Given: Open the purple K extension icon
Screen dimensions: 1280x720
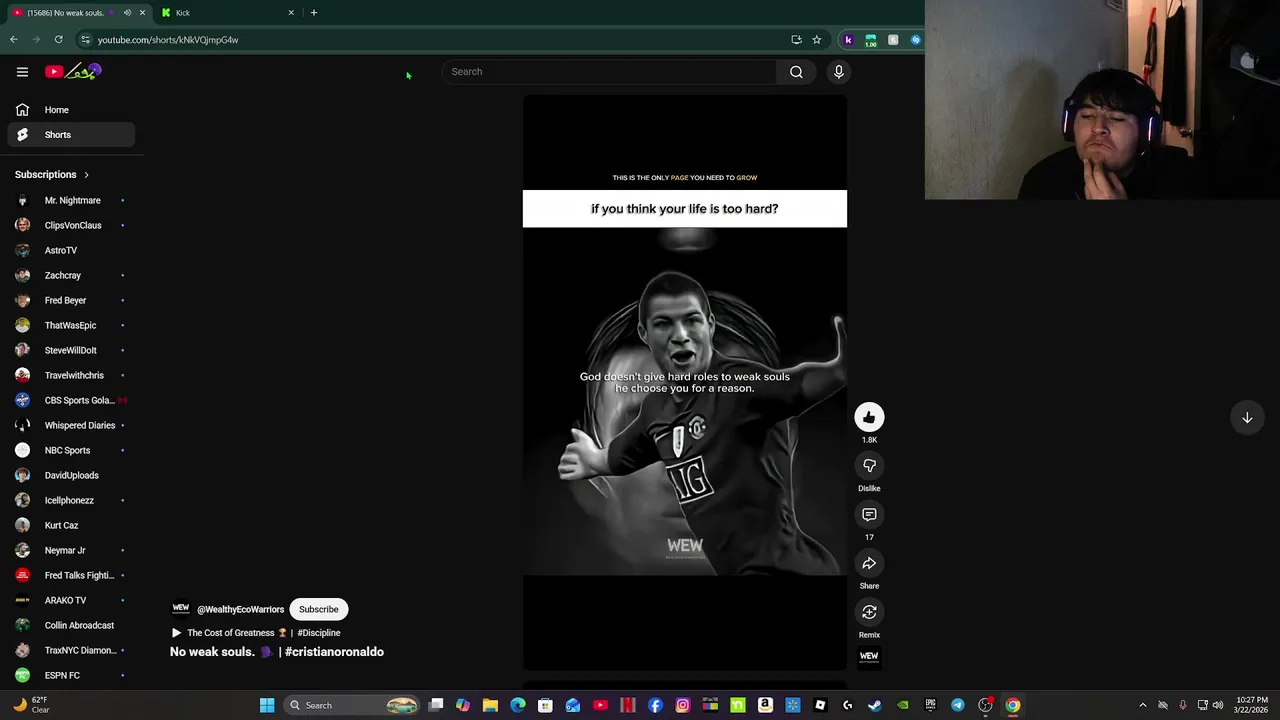Looking at the screenshot, I should (x=848, y=40).
